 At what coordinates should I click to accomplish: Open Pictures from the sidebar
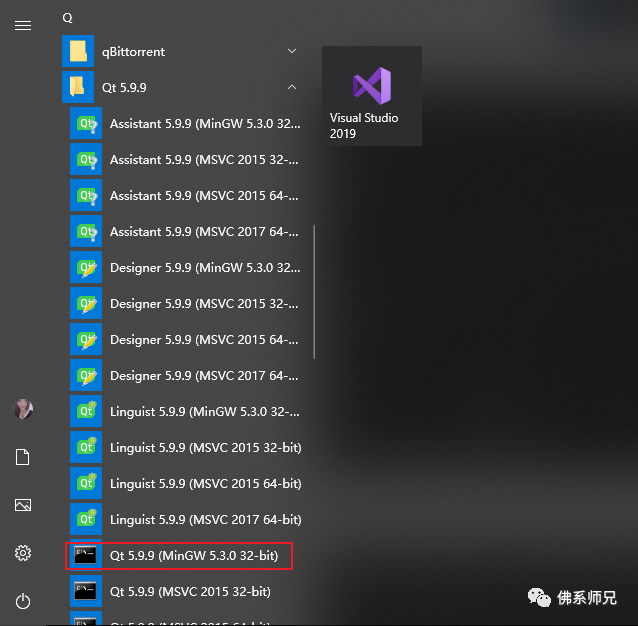(x=23, y=505)
